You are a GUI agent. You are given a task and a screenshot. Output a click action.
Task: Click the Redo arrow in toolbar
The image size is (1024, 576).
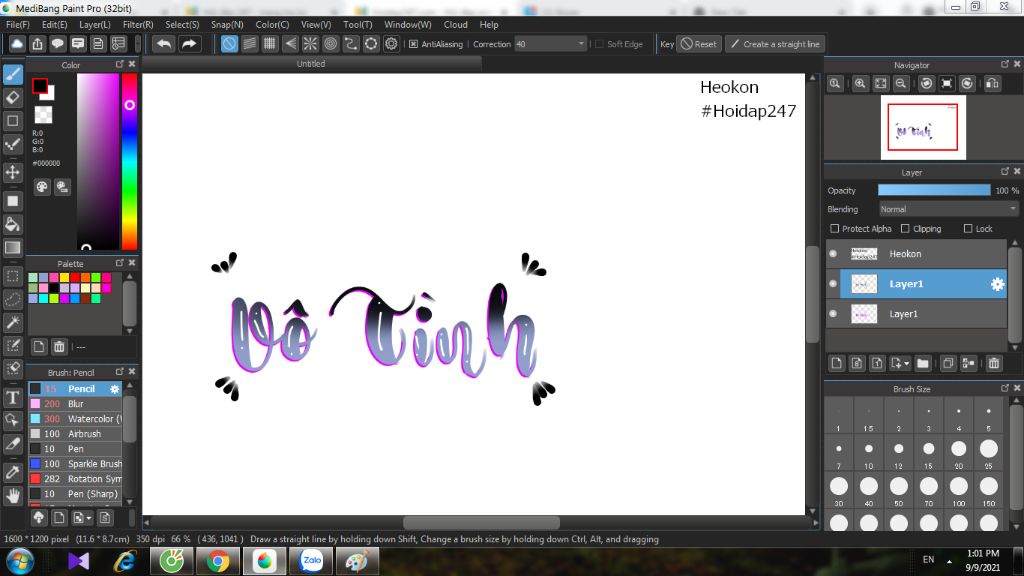tap(189, 44)
